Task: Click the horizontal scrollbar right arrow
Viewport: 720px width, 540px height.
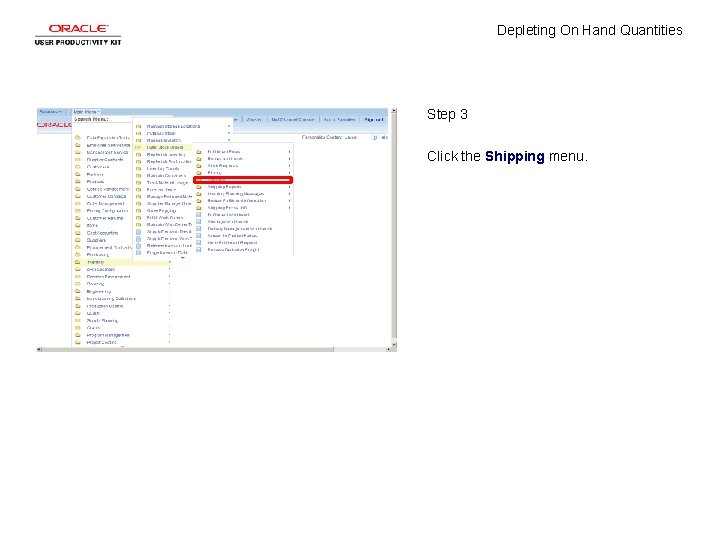Action: pyautogui.click(x=388, y=349)
